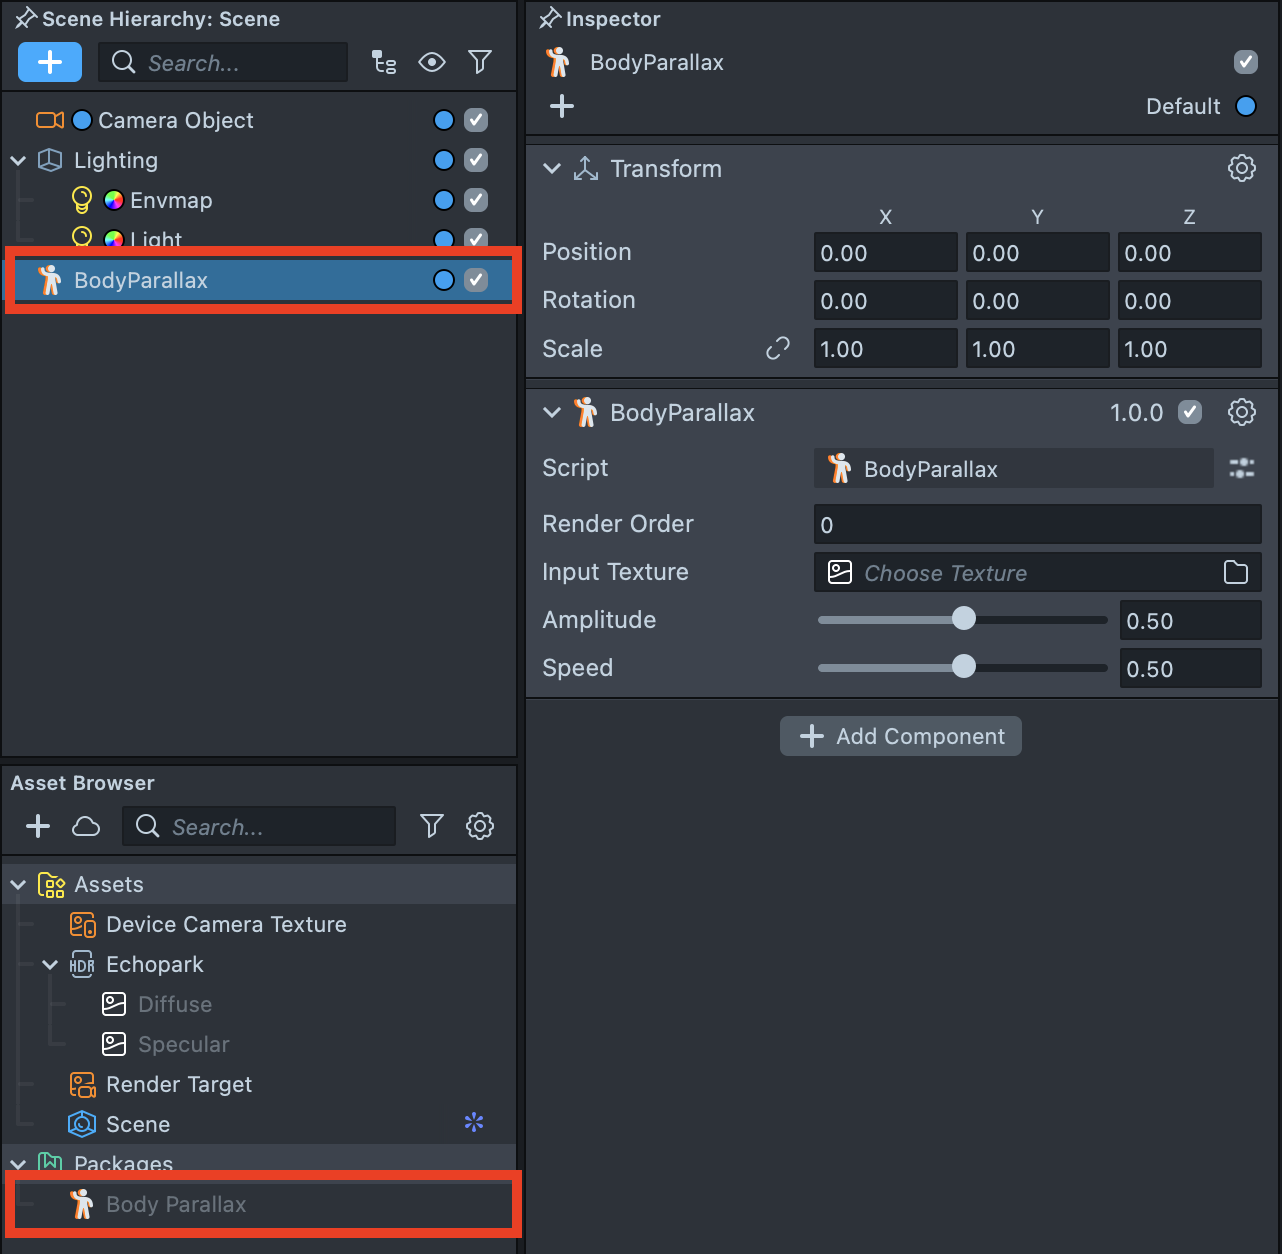Click the Amplitude value field
Image resolution: width=1282 pixels, height=1254 pixels.
coord(1190,620)
